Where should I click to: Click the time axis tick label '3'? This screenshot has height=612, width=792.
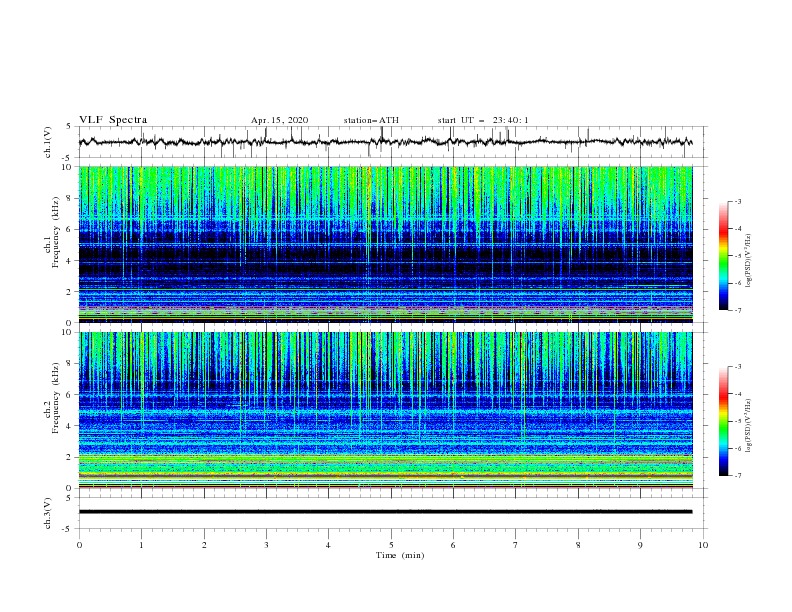coord(266,545)
